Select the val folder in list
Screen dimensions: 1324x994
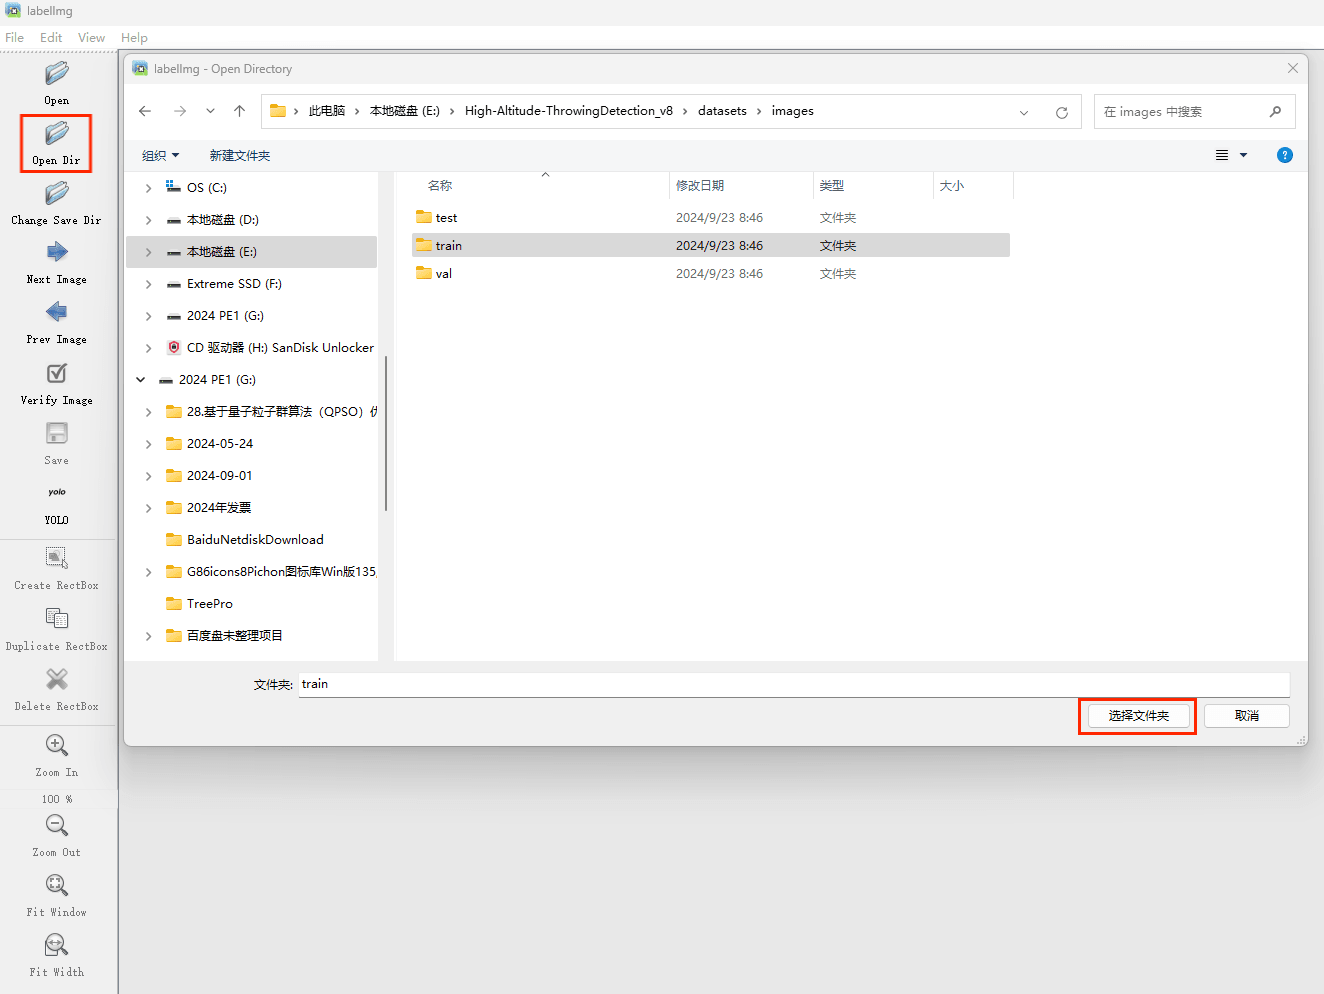pos(443,274)
